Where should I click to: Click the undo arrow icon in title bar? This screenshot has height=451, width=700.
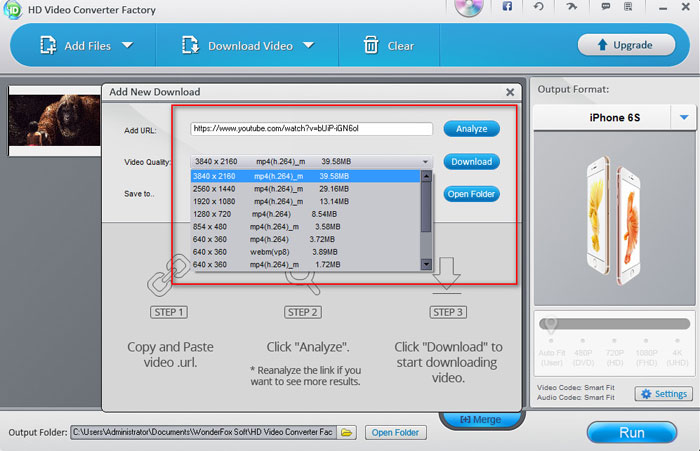click(x=539, y=6)
